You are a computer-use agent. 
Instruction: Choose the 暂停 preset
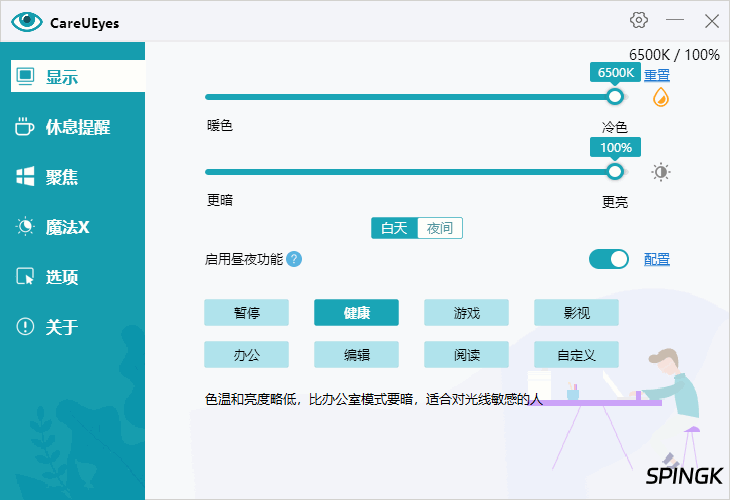(x=246, y=312)
